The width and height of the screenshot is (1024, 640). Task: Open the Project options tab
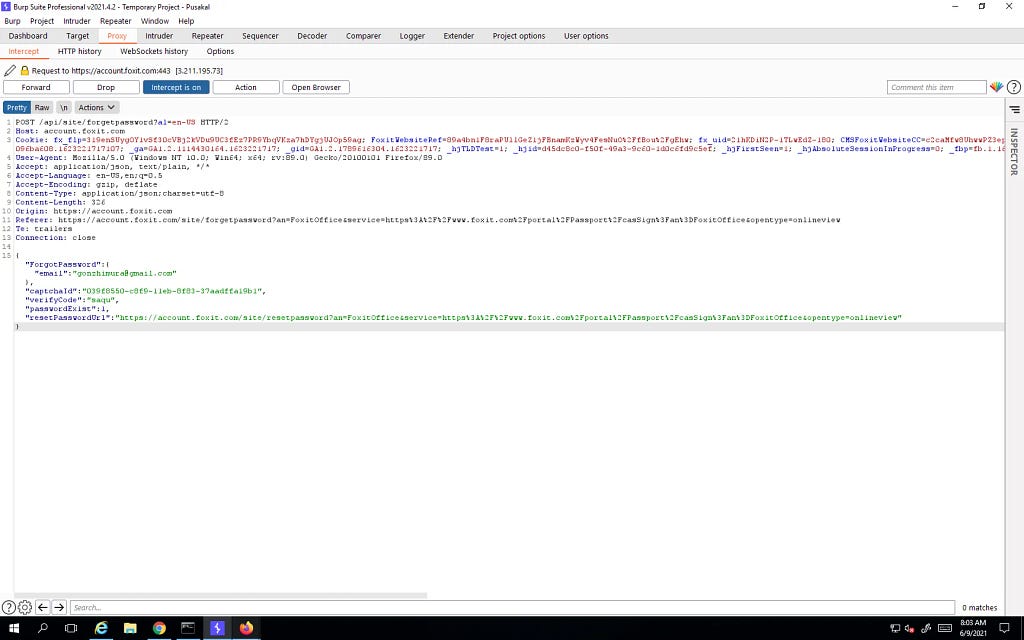[x=519, y=36]
